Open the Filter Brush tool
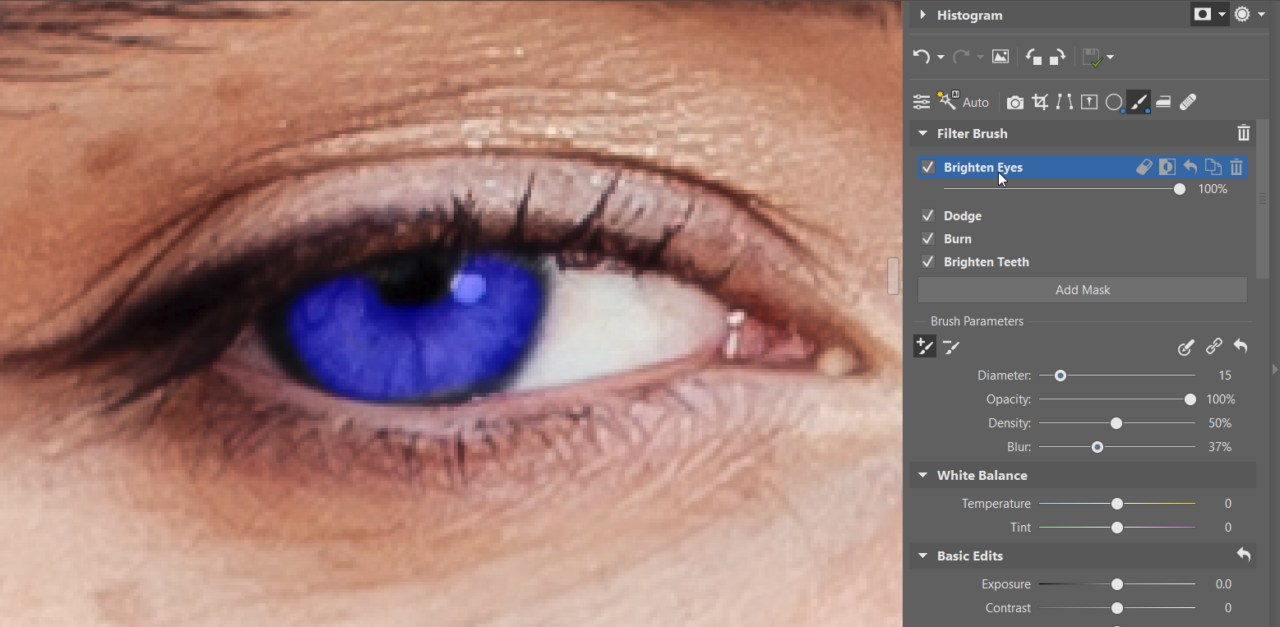 [x=1139, y=101]
